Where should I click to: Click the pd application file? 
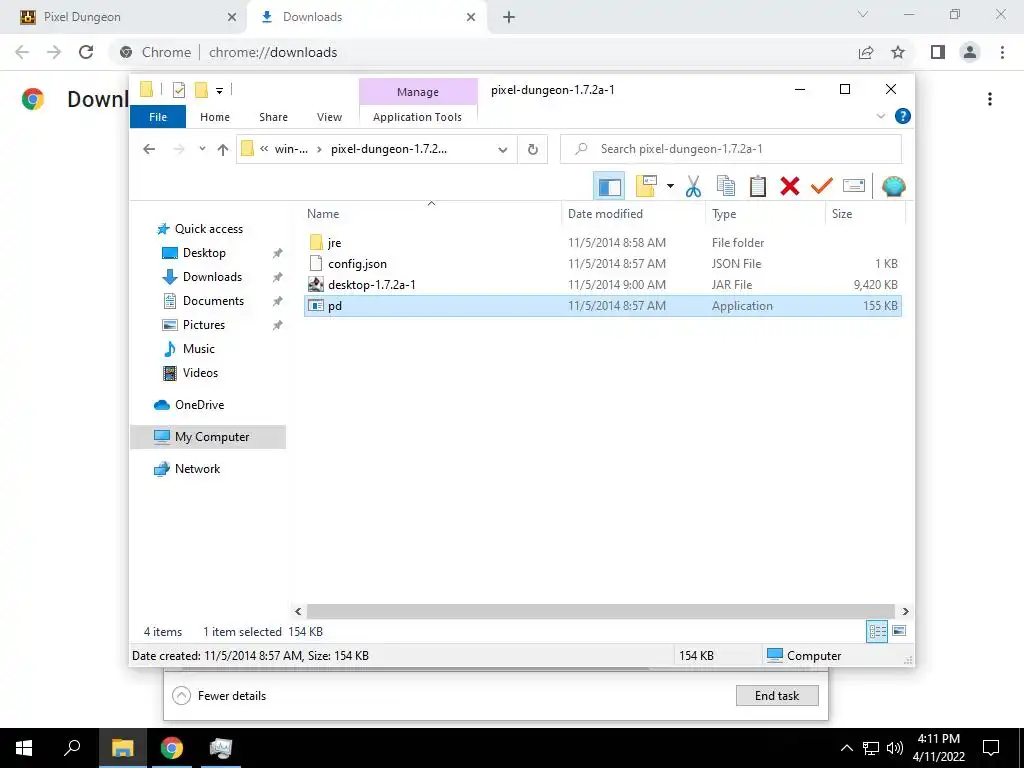pos(603,306)
